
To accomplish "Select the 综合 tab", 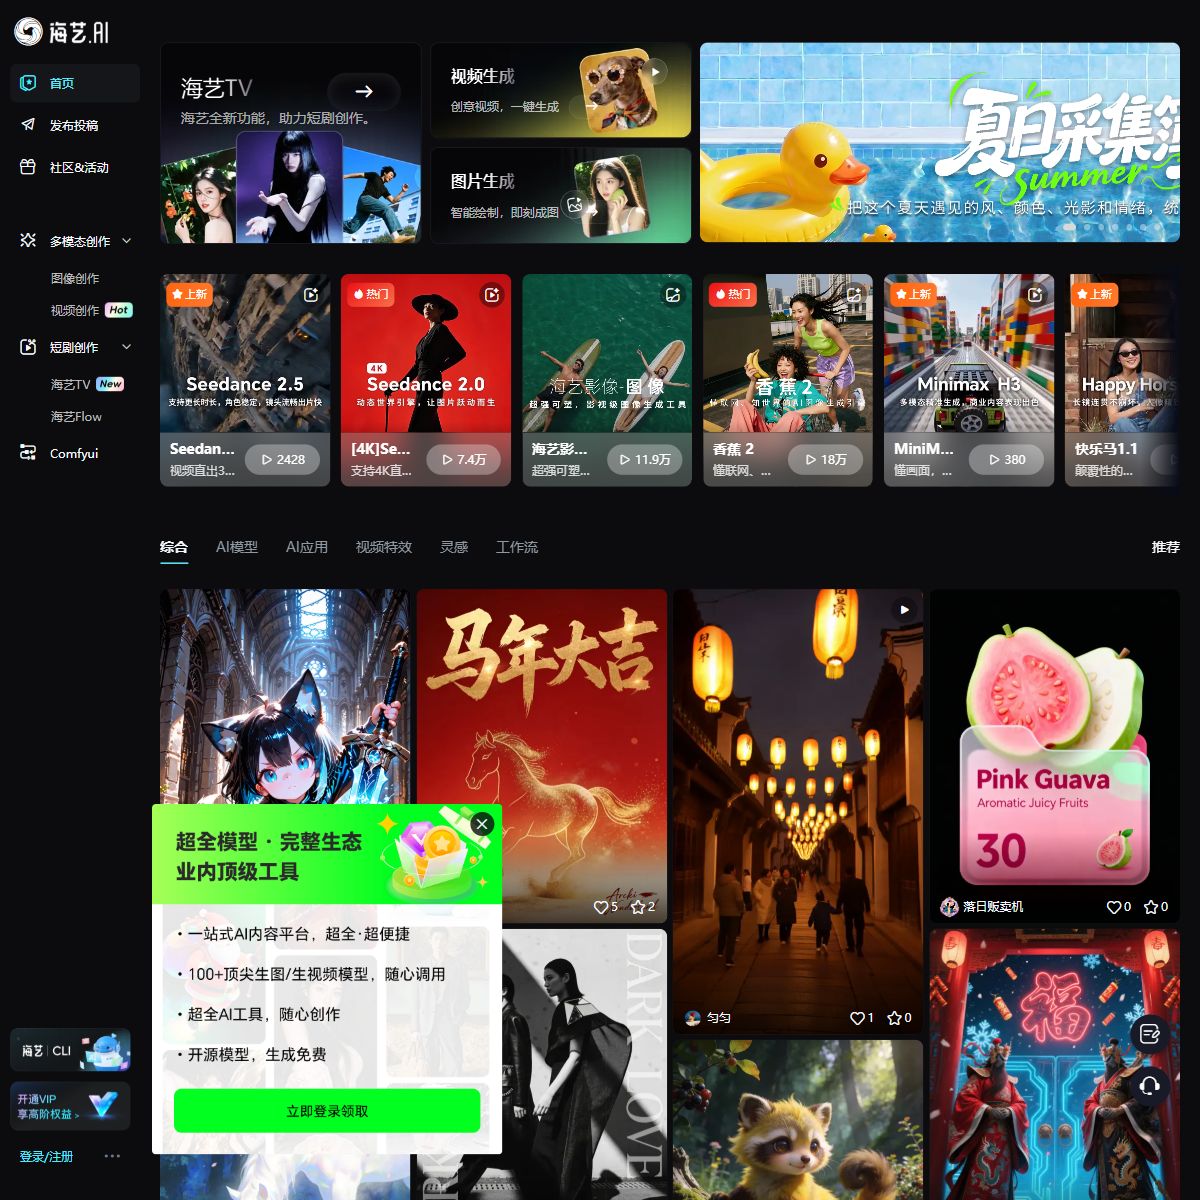I will 174,547.
